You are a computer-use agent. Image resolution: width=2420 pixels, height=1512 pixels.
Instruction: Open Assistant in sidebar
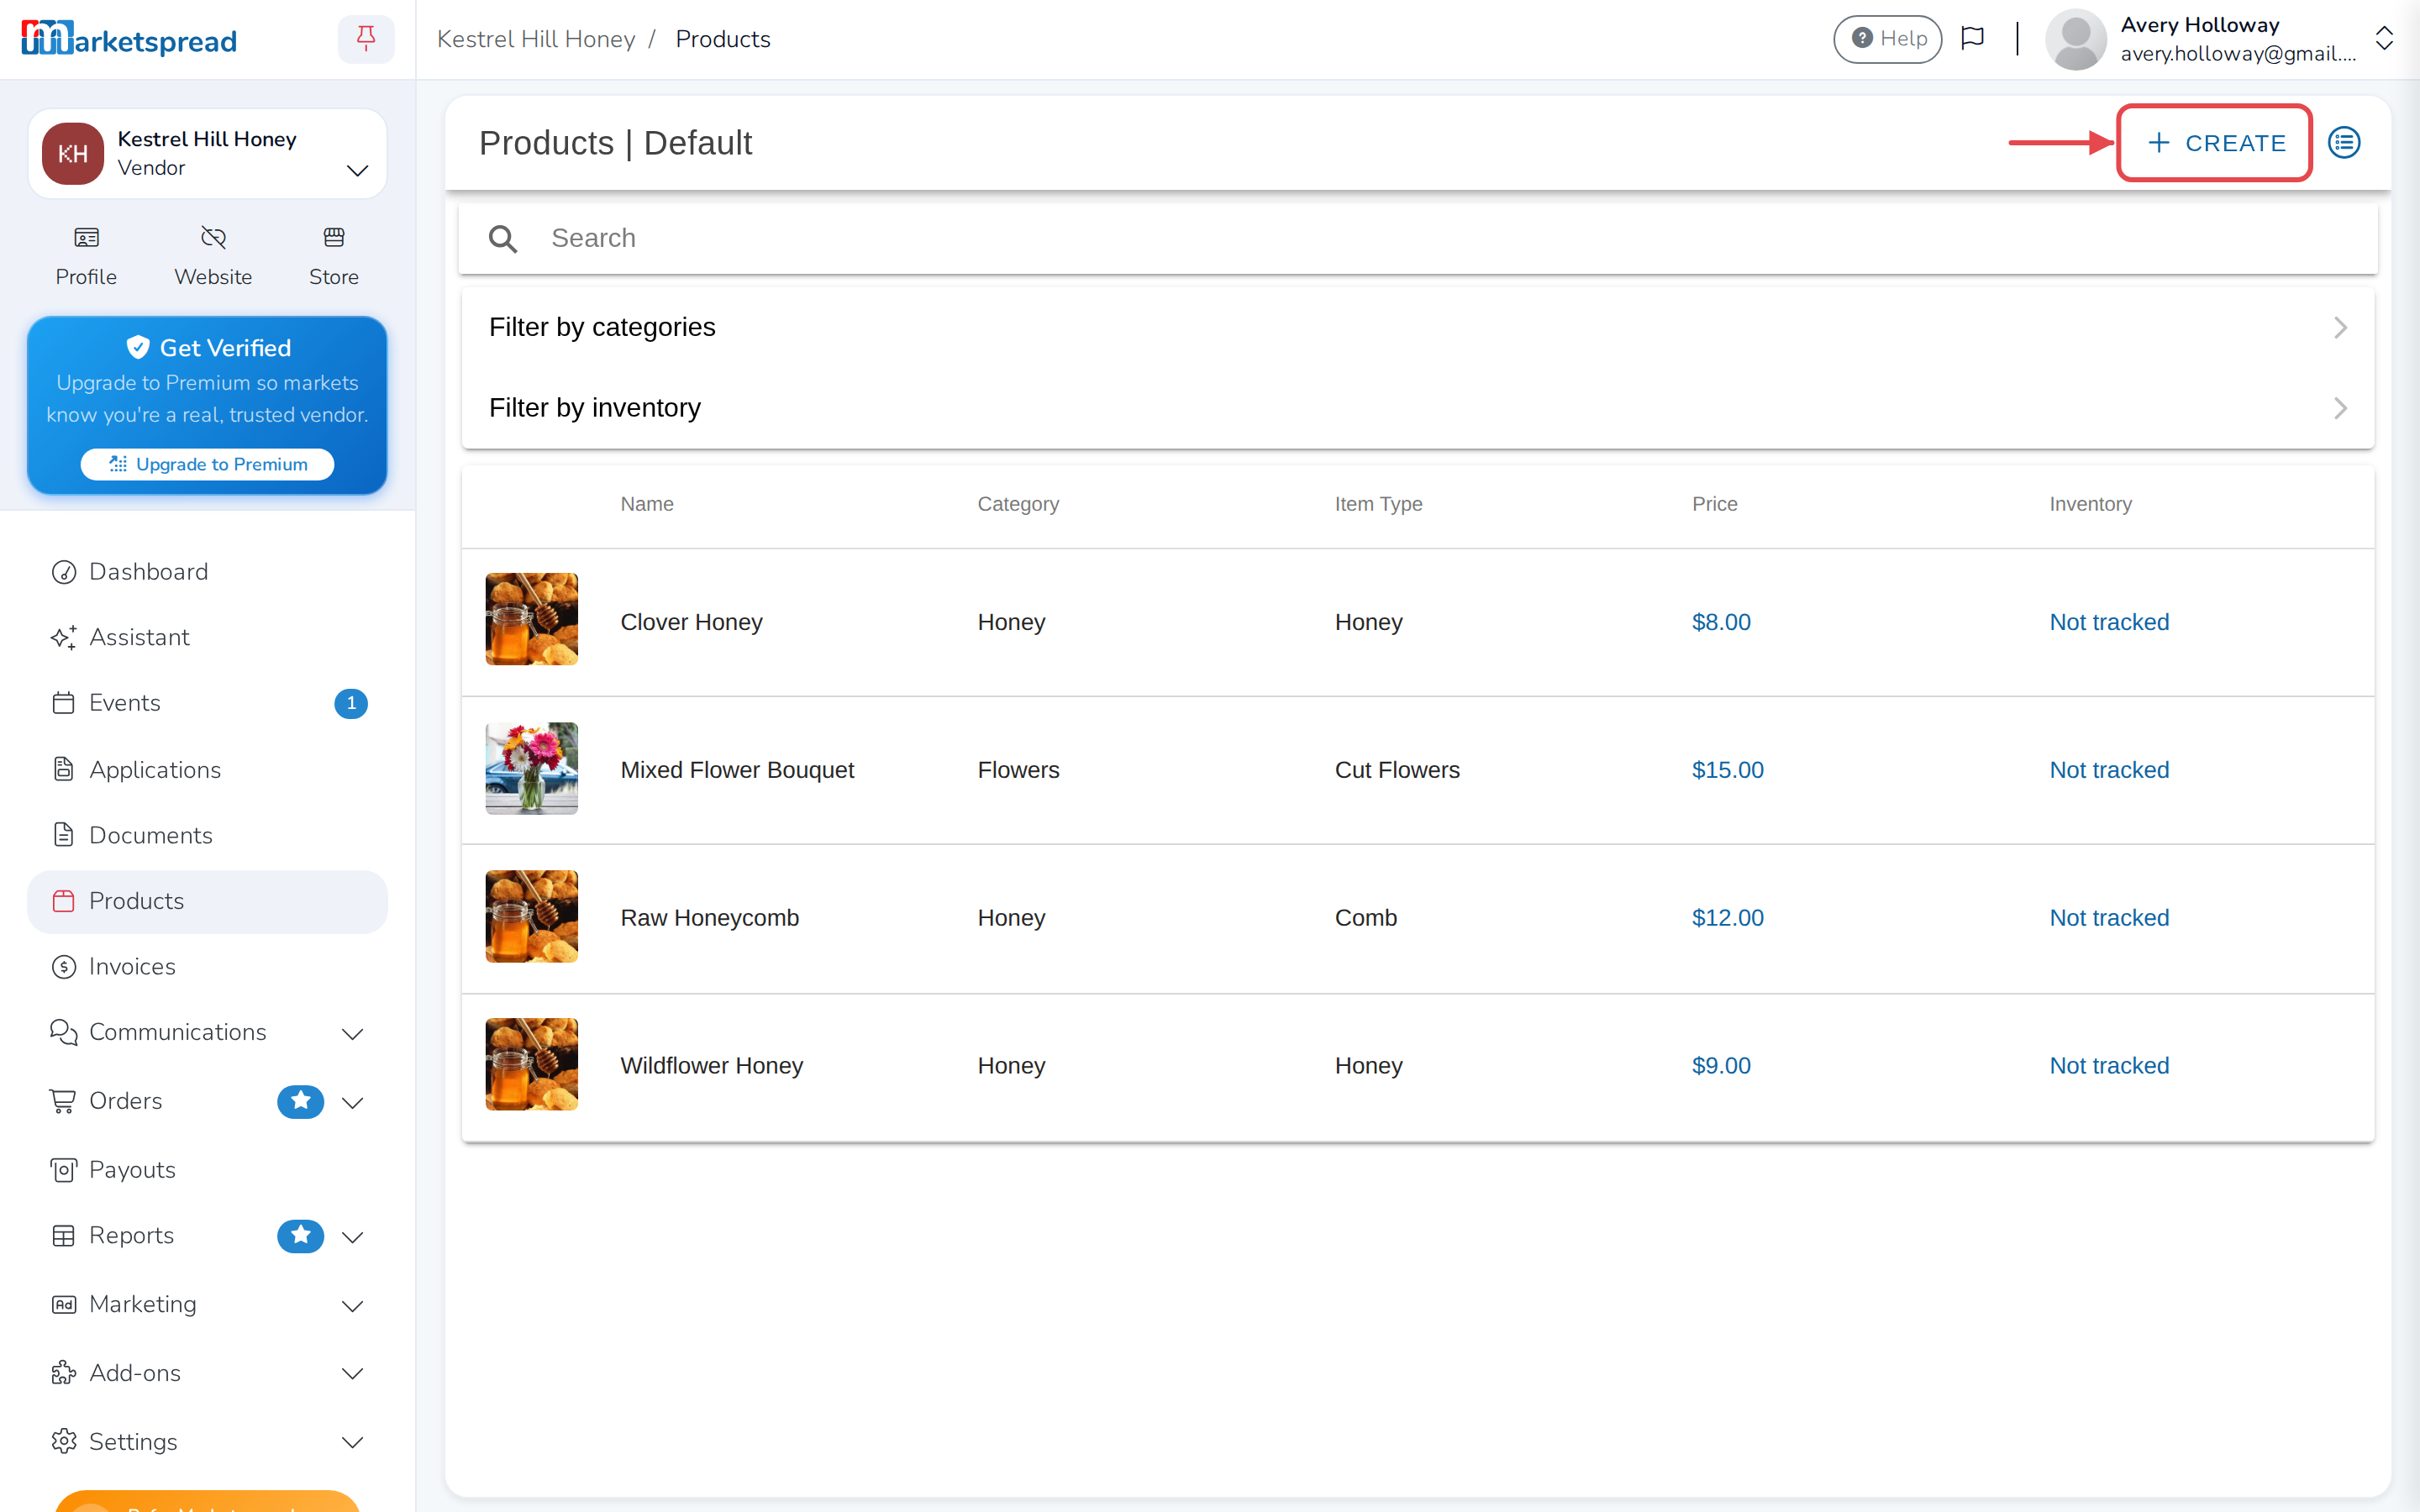pyautogui.click(x=207, y=637)
